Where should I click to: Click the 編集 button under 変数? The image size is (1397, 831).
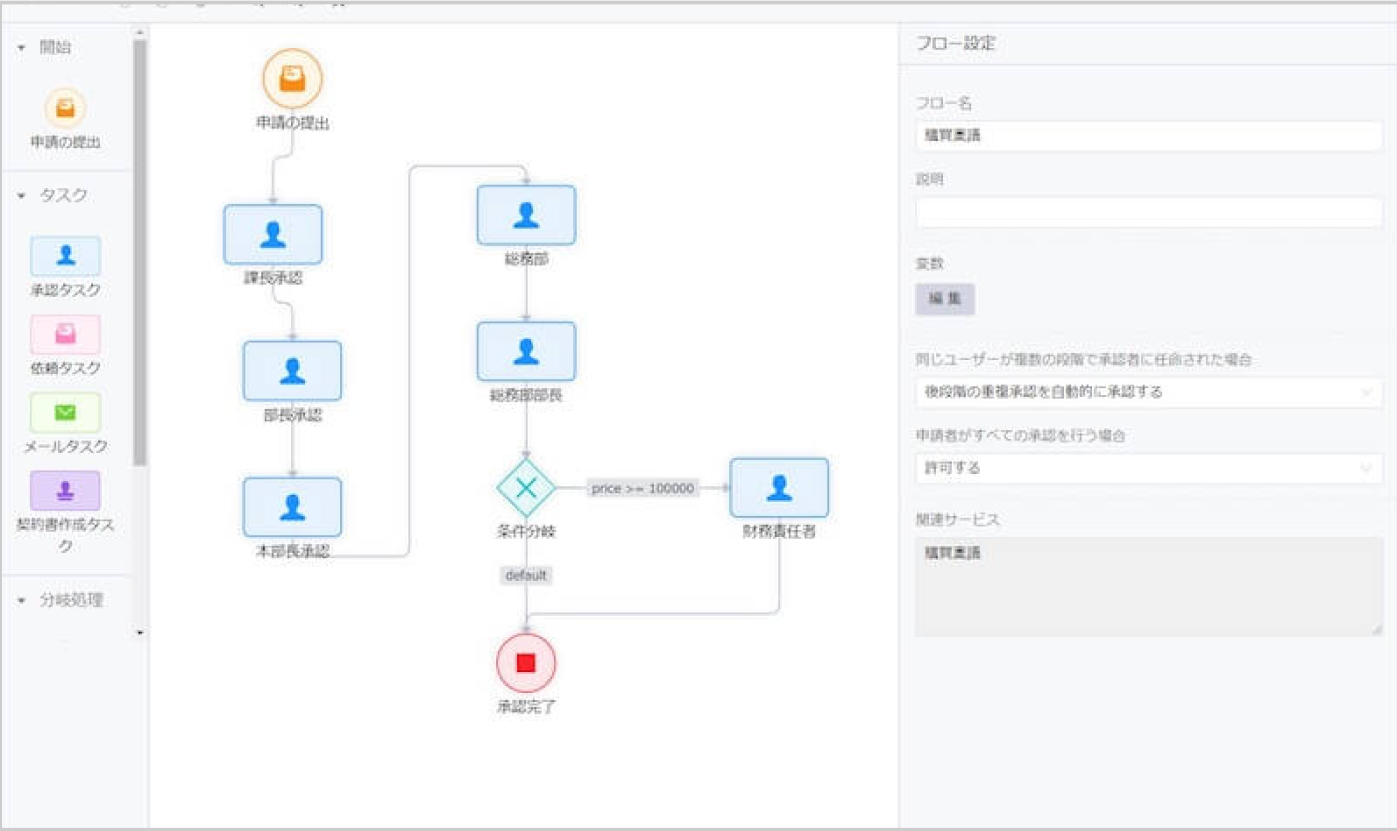coord(944,299)
